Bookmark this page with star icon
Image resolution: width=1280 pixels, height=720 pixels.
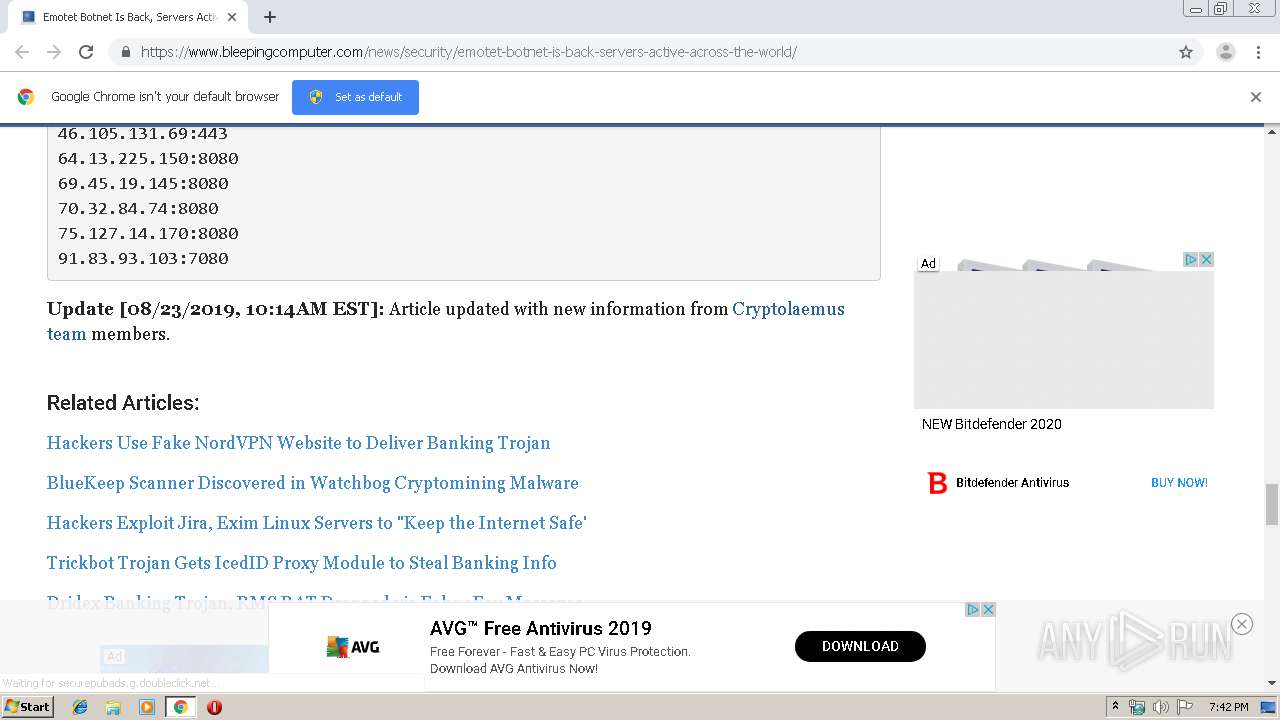click(x=1186, y=52)
